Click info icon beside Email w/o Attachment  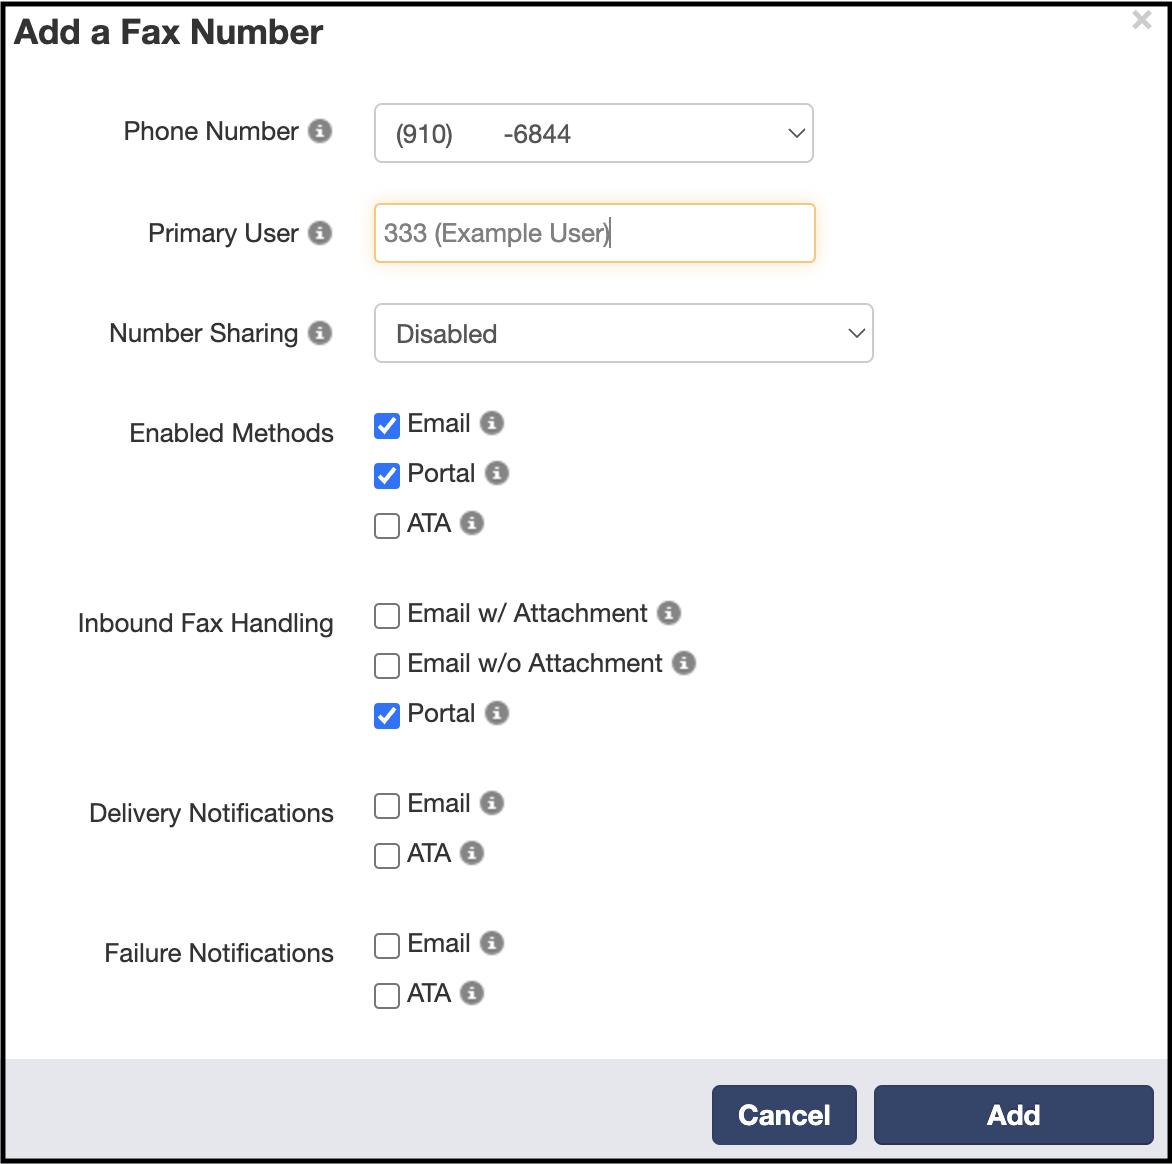pos(684,663)
